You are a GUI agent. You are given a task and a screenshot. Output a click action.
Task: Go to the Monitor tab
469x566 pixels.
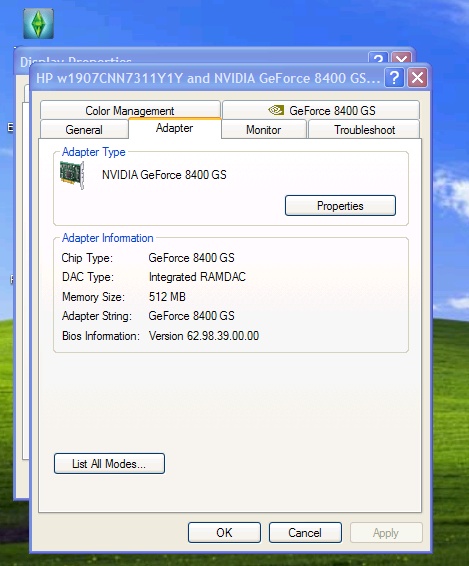[264, 129]
